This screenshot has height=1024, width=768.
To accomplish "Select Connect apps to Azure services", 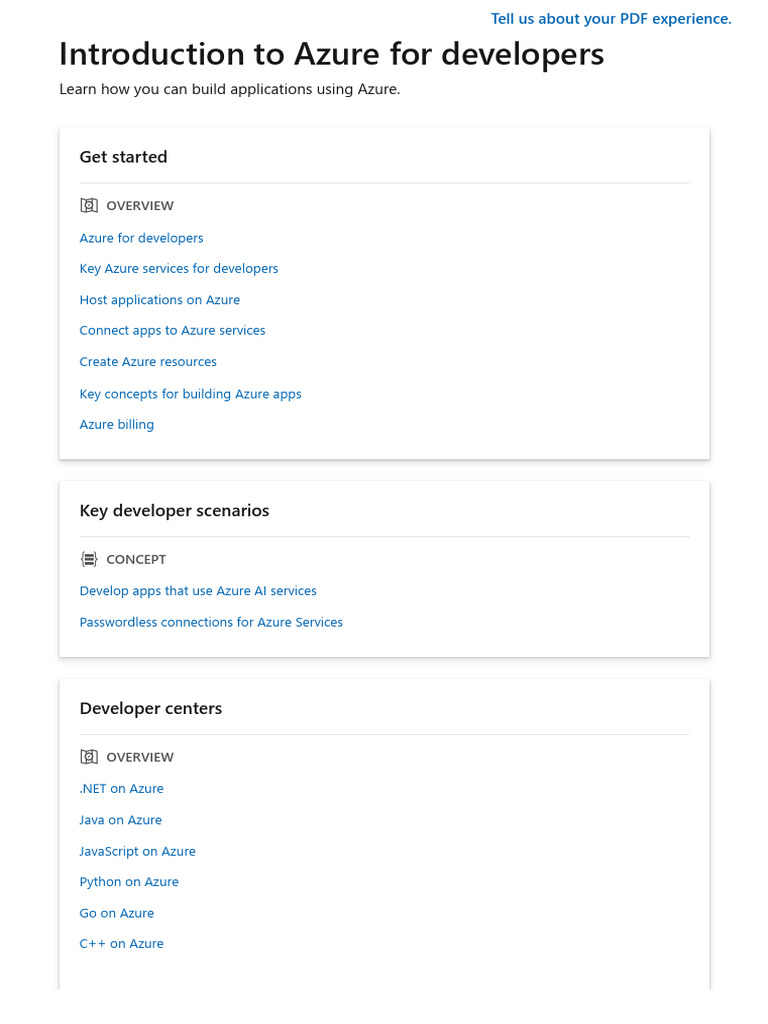I will [172, 331].
